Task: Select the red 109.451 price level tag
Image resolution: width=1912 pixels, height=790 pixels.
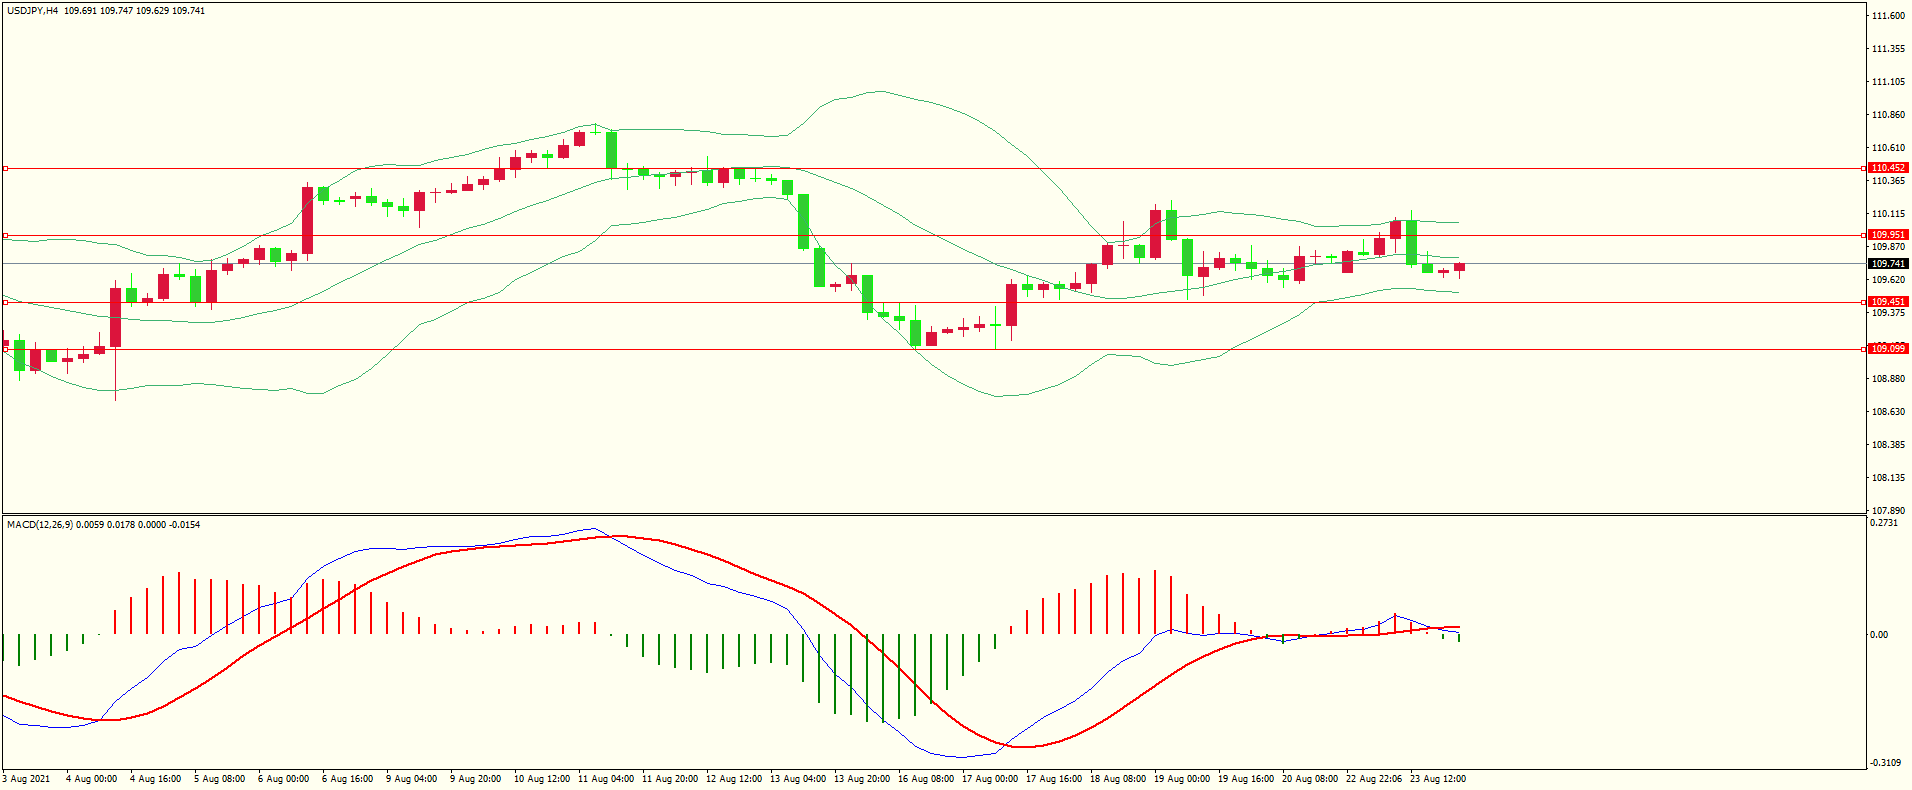Action: pyautogui.click(x=1889, y=302)
